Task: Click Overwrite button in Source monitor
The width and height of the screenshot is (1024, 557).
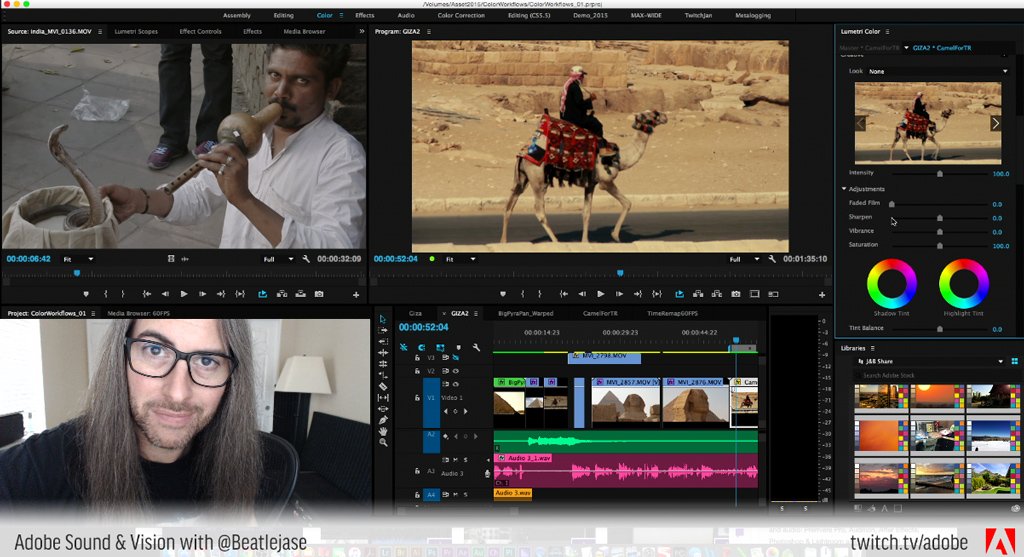Action: click(300, 294)
